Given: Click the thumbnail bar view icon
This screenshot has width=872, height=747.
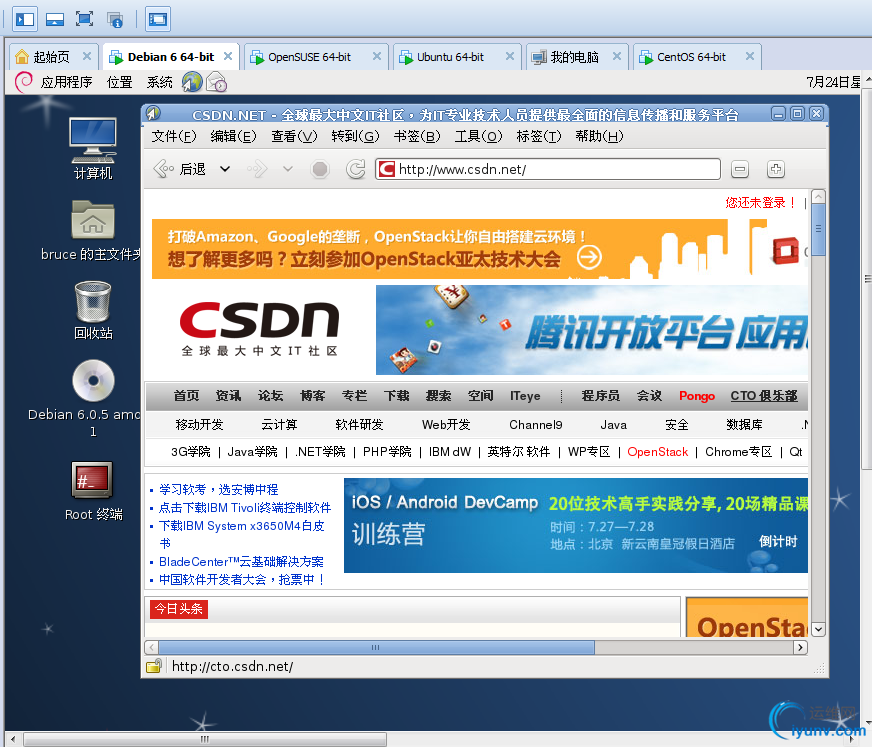Looking at the screenshot, I should [54, 19].
